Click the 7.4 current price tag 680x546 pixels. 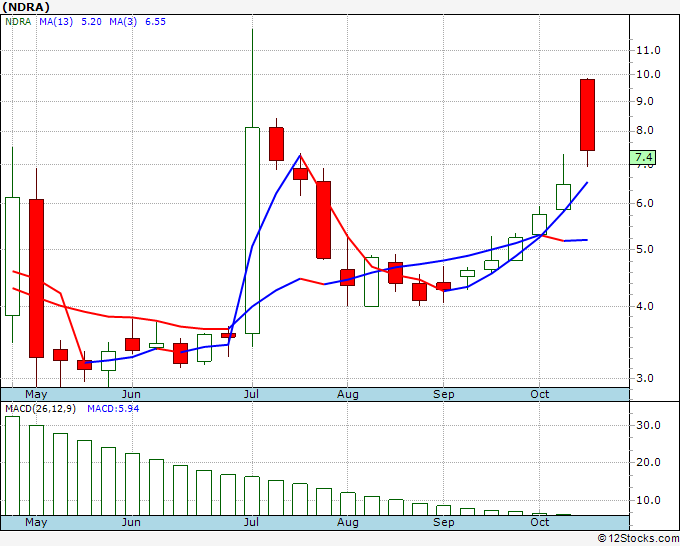(643, 157)
